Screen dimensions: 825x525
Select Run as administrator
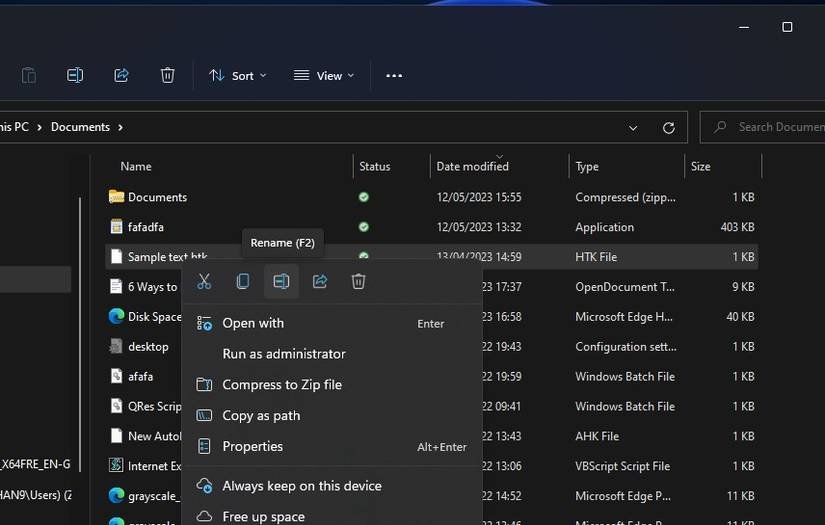click(284, 354)
